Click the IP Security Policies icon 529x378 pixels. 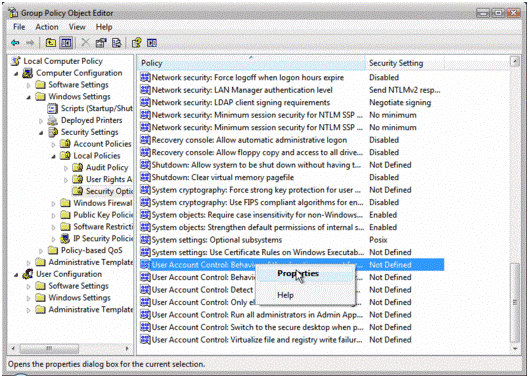65,238
